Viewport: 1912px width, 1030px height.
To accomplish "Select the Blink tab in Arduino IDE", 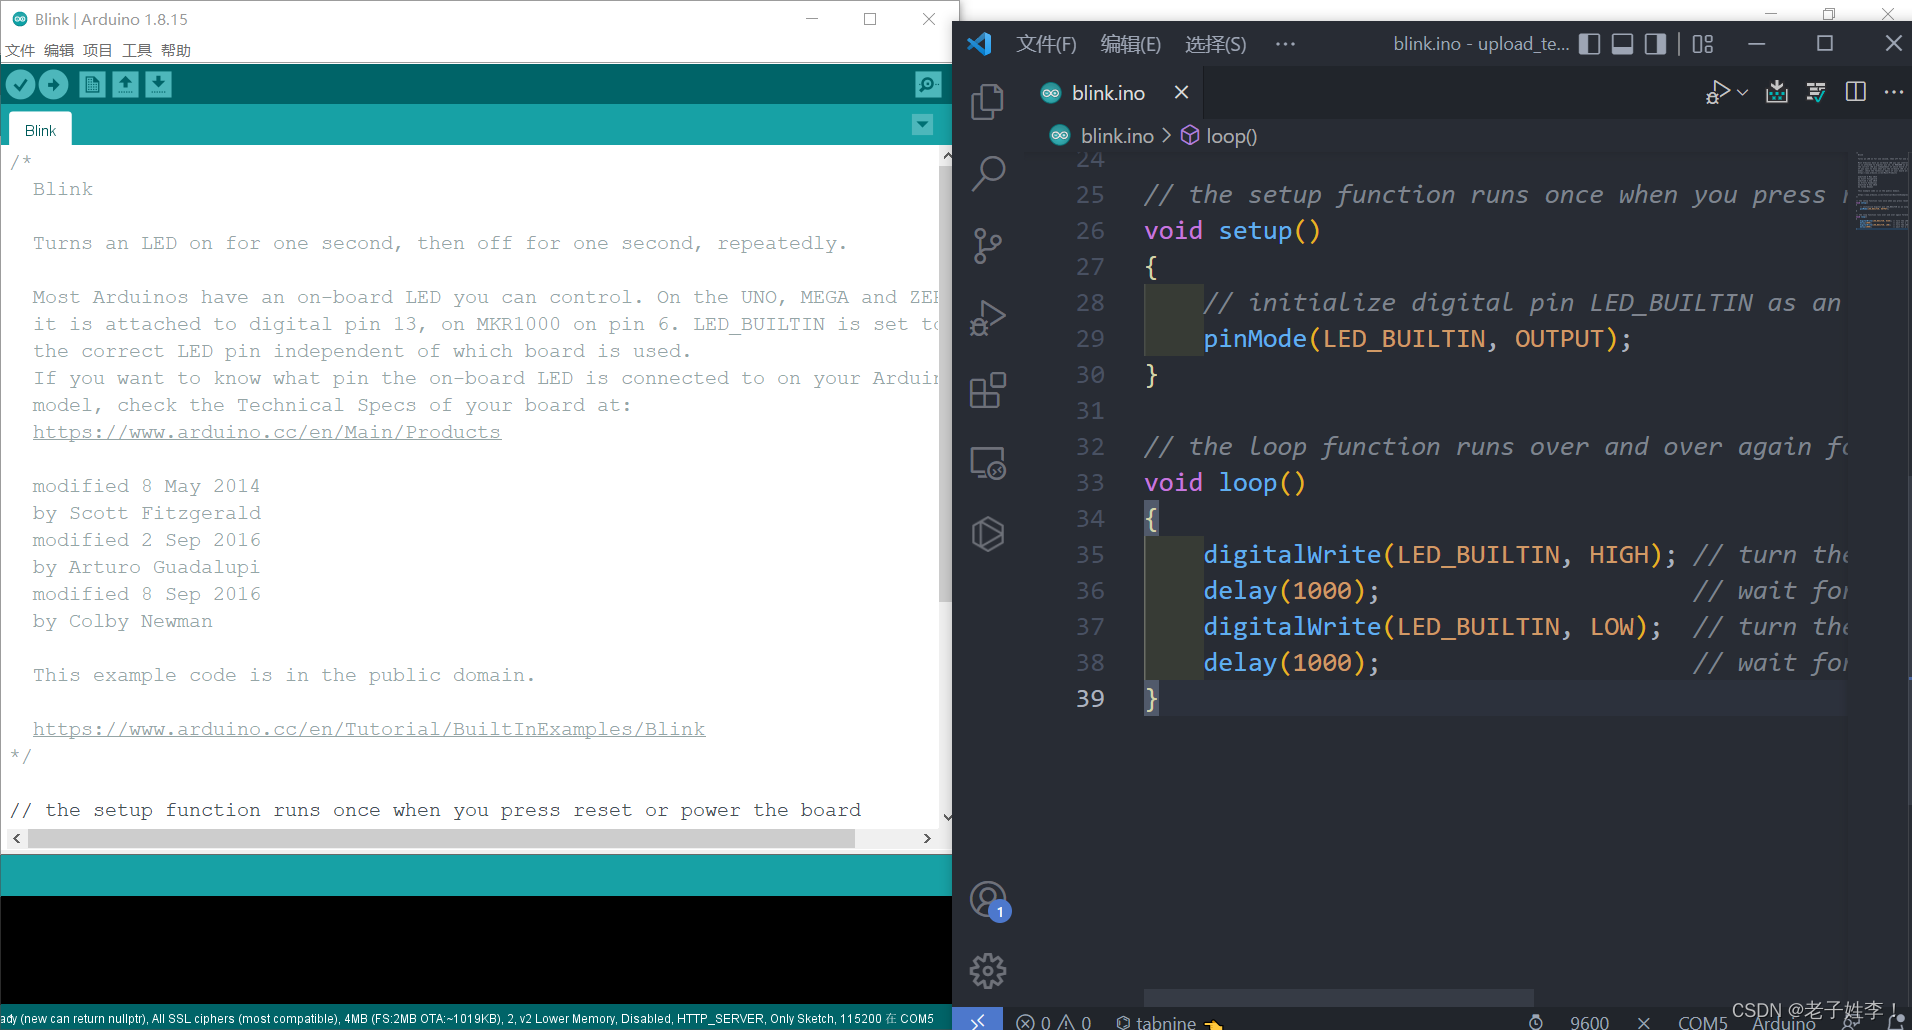I will (40, 131).
